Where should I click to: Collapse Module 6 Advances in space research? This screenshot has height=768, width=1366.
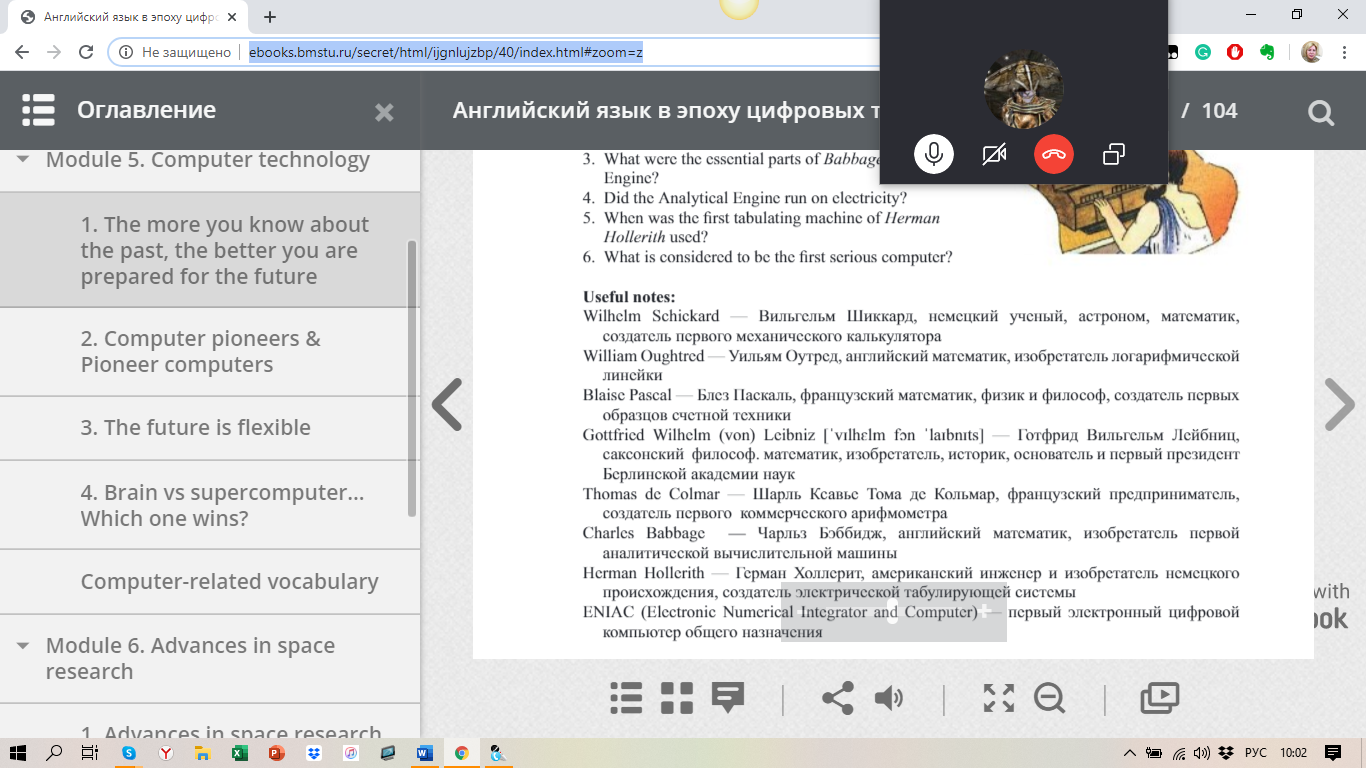pyautogui.click(x=23, y=646)
